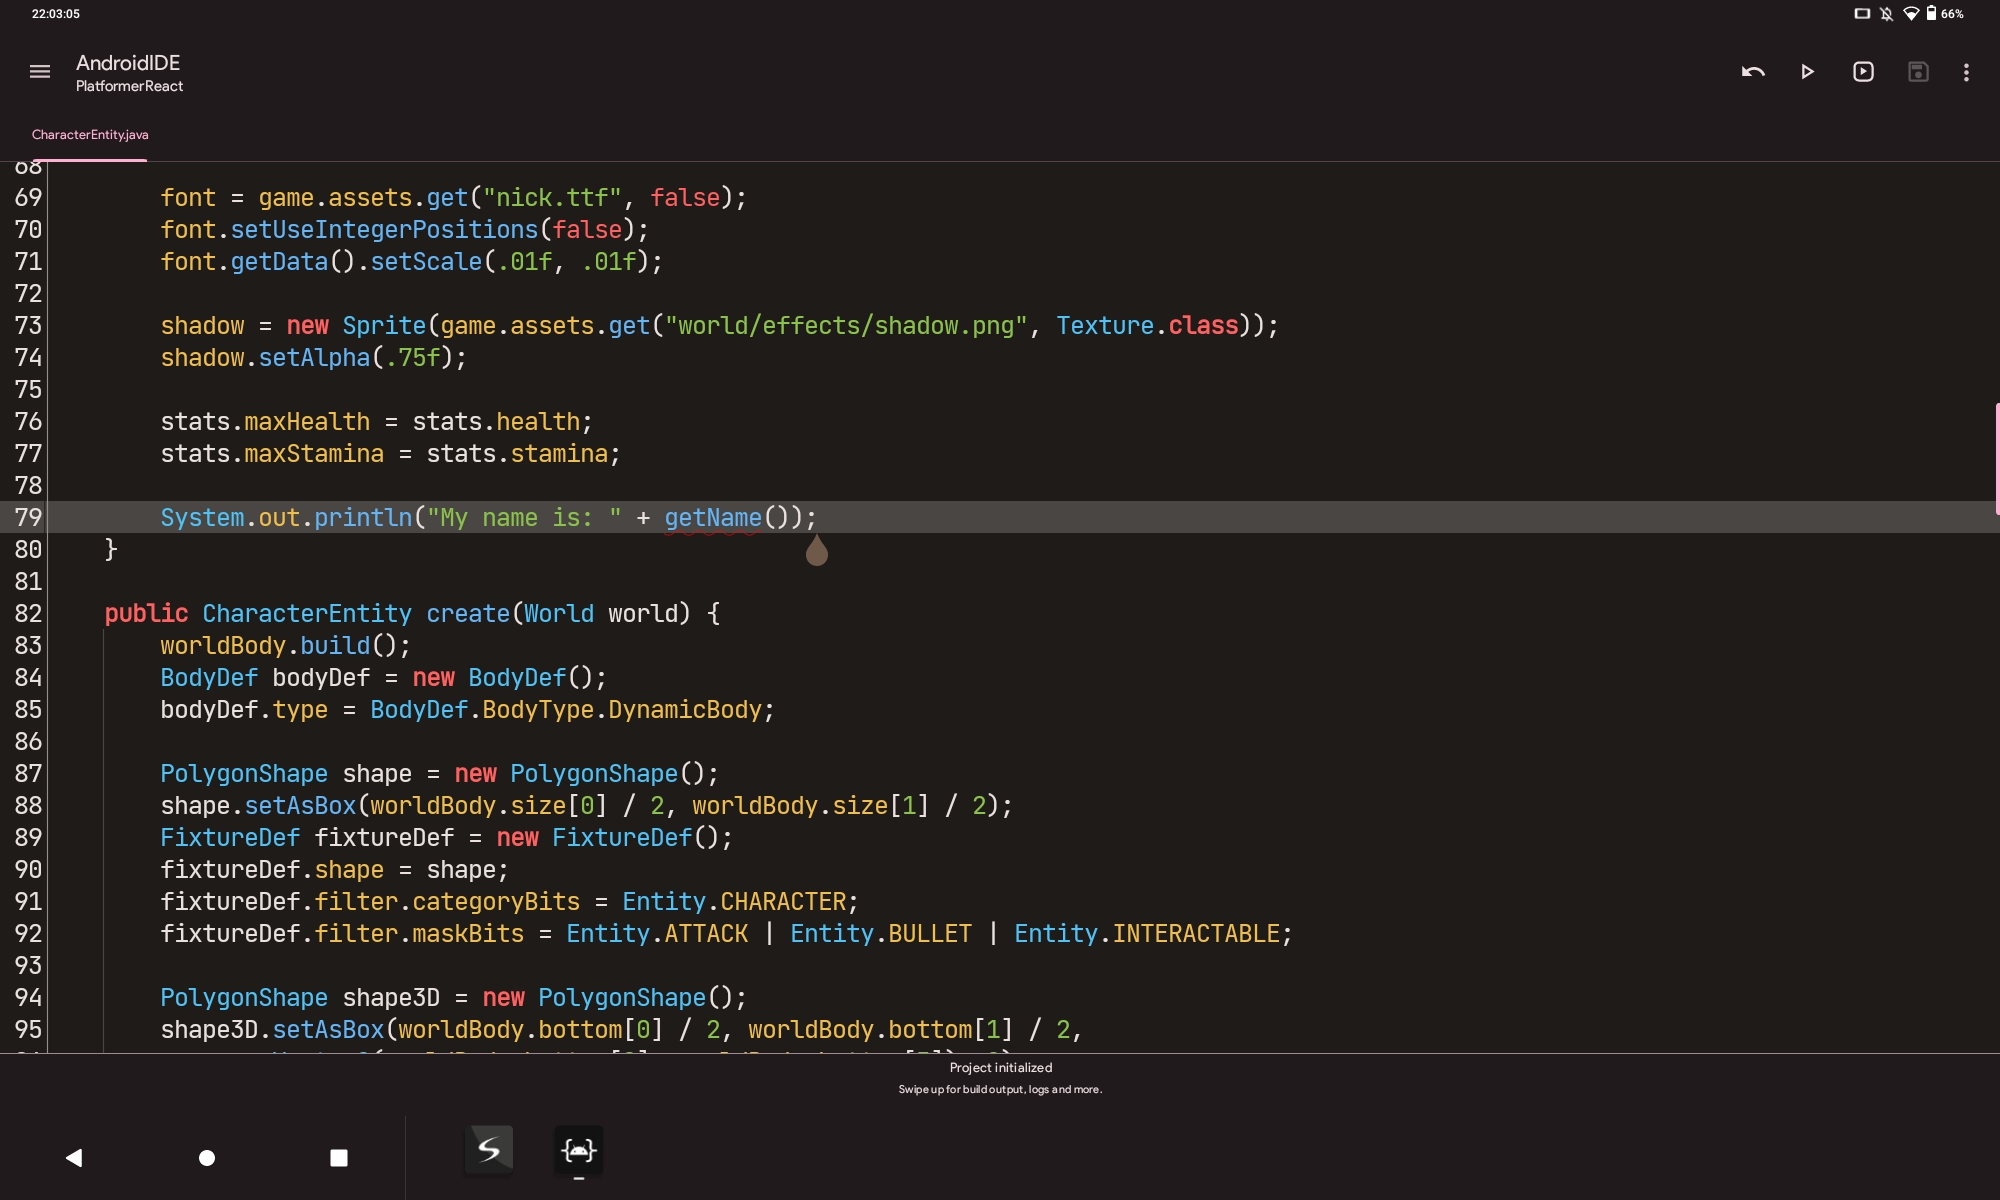The width and height of the screenshot is (2000, 1200).
Task: Launch the Sketchware S app from taskbar
Action: [x=489, y=1151]
